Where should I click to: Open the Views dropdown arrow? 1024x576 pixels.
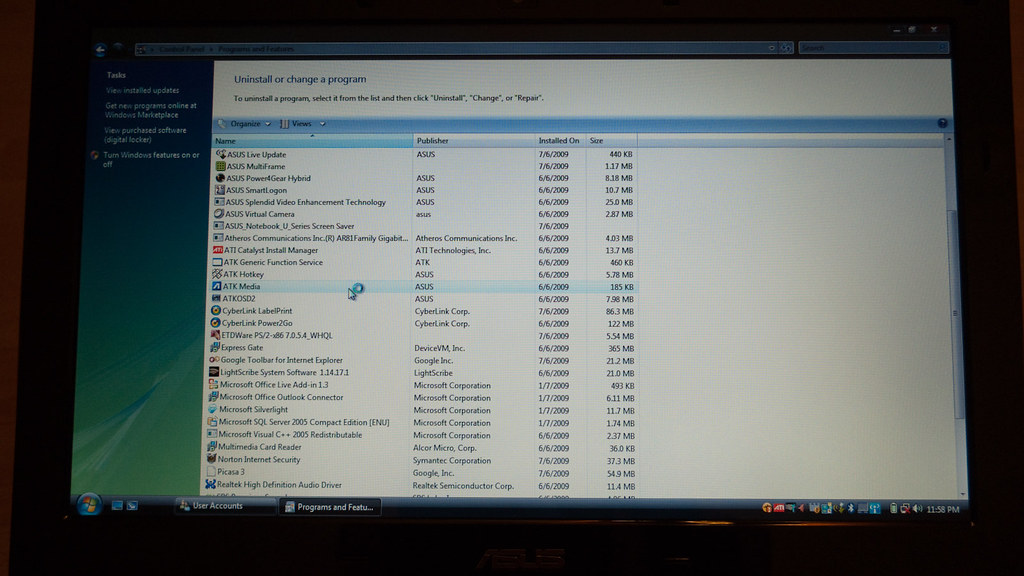click(x=322, y=124)
